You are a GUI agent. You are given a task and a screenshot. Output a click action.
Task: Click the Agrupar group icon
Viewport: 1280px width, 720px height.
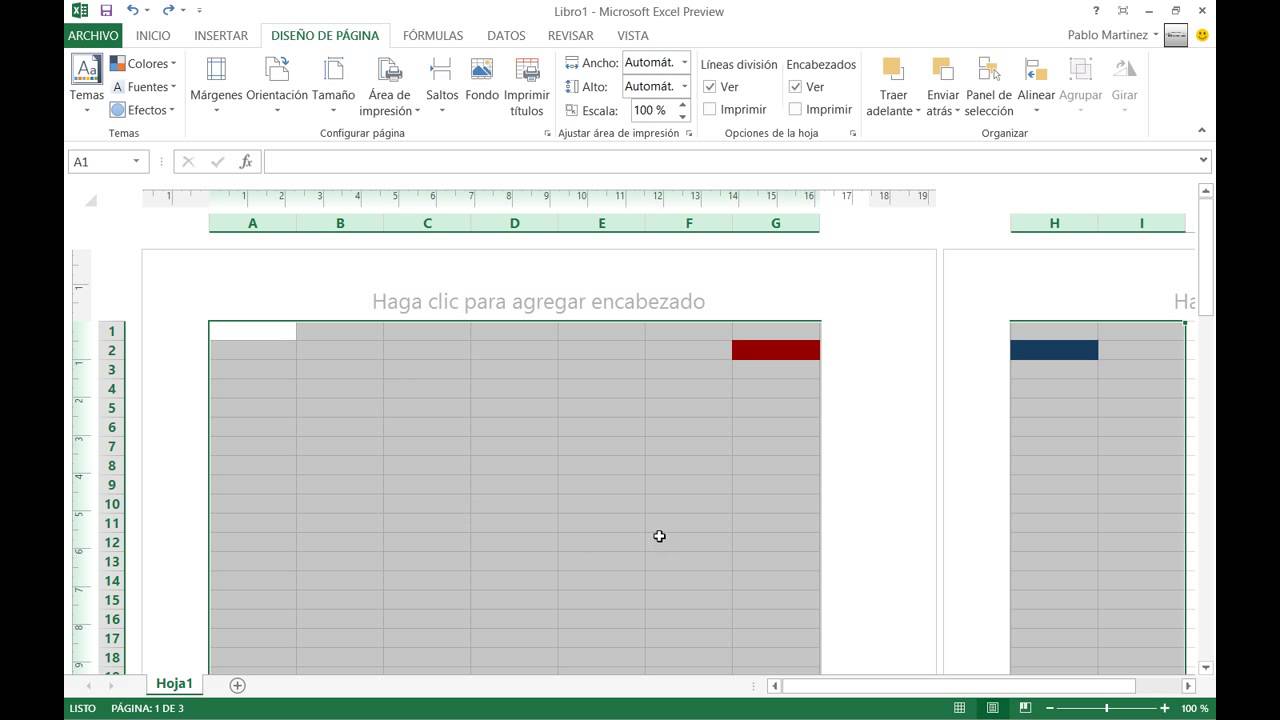pyautogui.click(x=1080, y=69)
